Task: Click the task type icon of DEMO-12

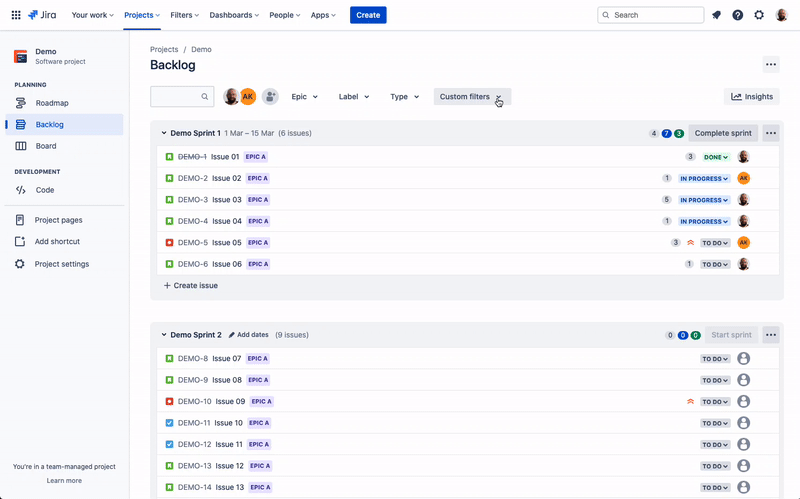Action: (x=169, y=444)
